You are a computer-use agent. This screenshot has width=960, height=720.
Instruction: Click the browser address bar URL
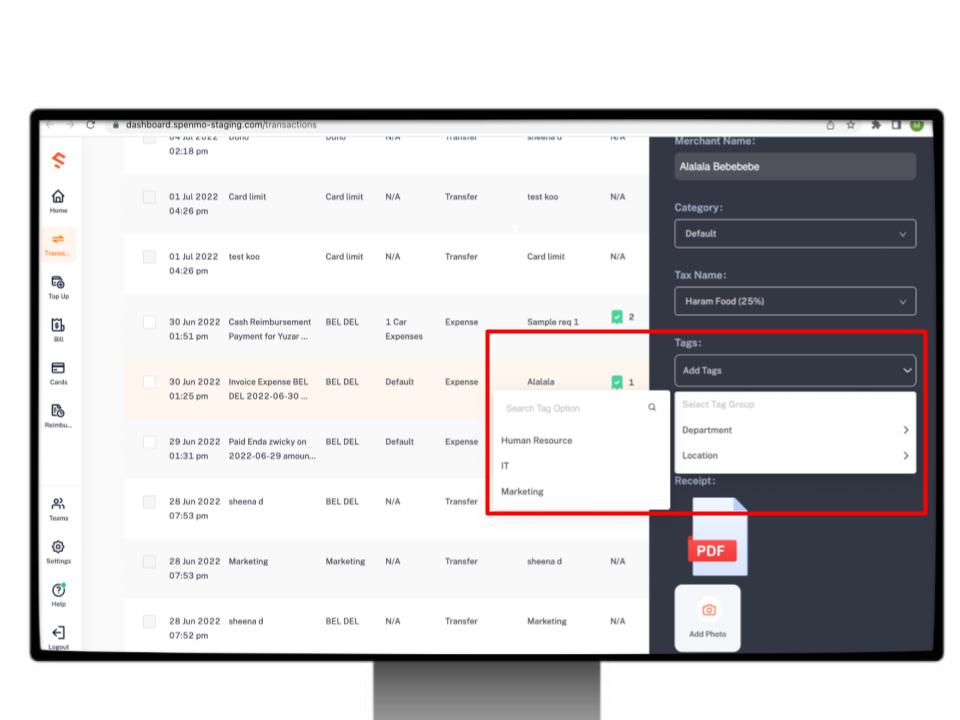(x=221, y=124)
